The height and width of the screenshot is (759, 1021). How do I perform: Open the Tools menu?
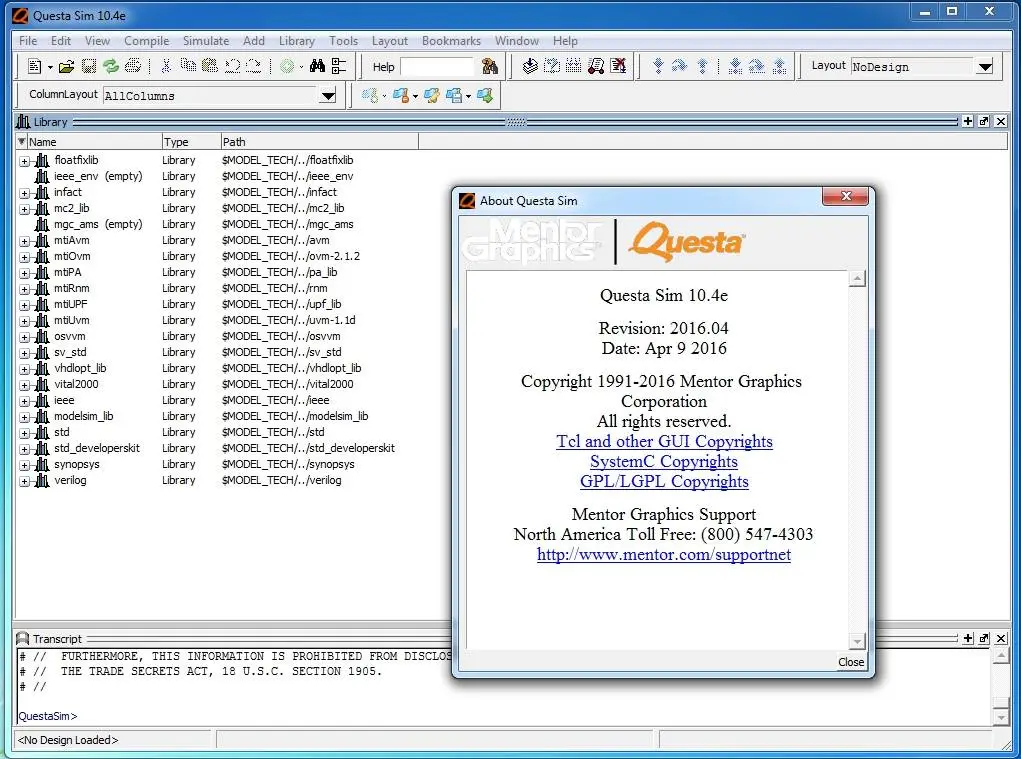tap(343, 40)
